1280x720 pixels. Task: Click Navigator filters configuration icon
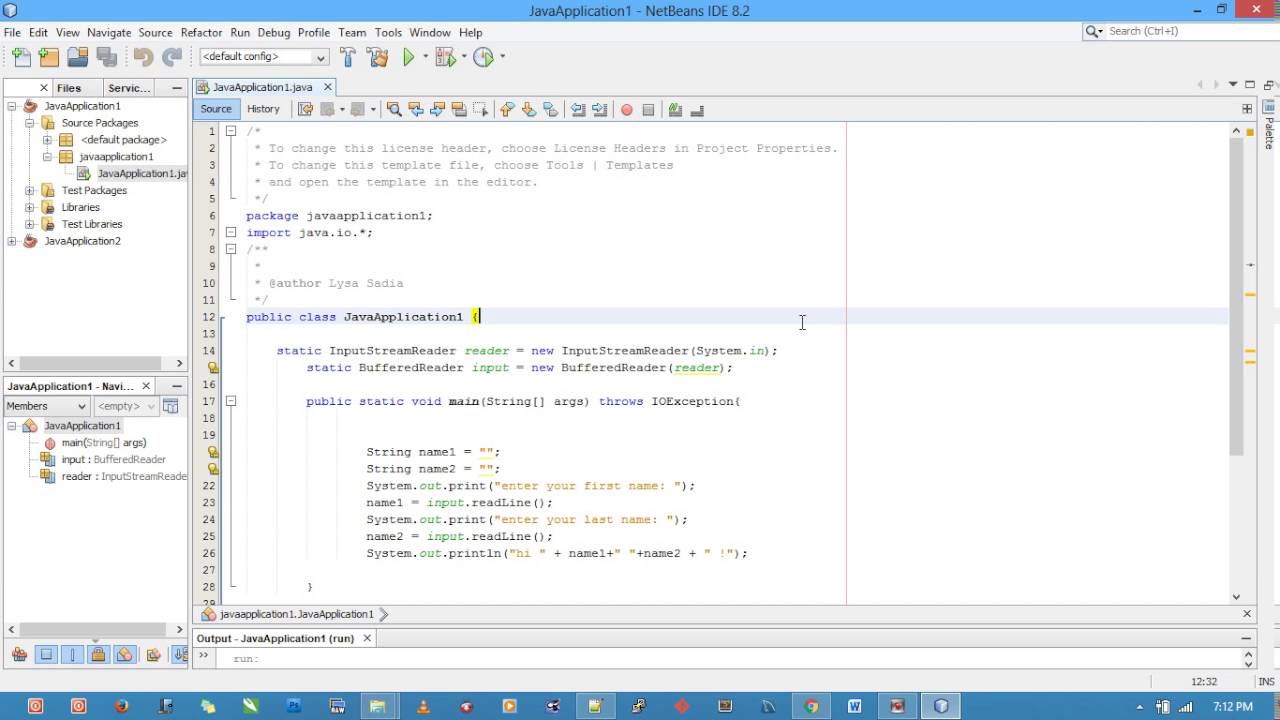point(170,406)
